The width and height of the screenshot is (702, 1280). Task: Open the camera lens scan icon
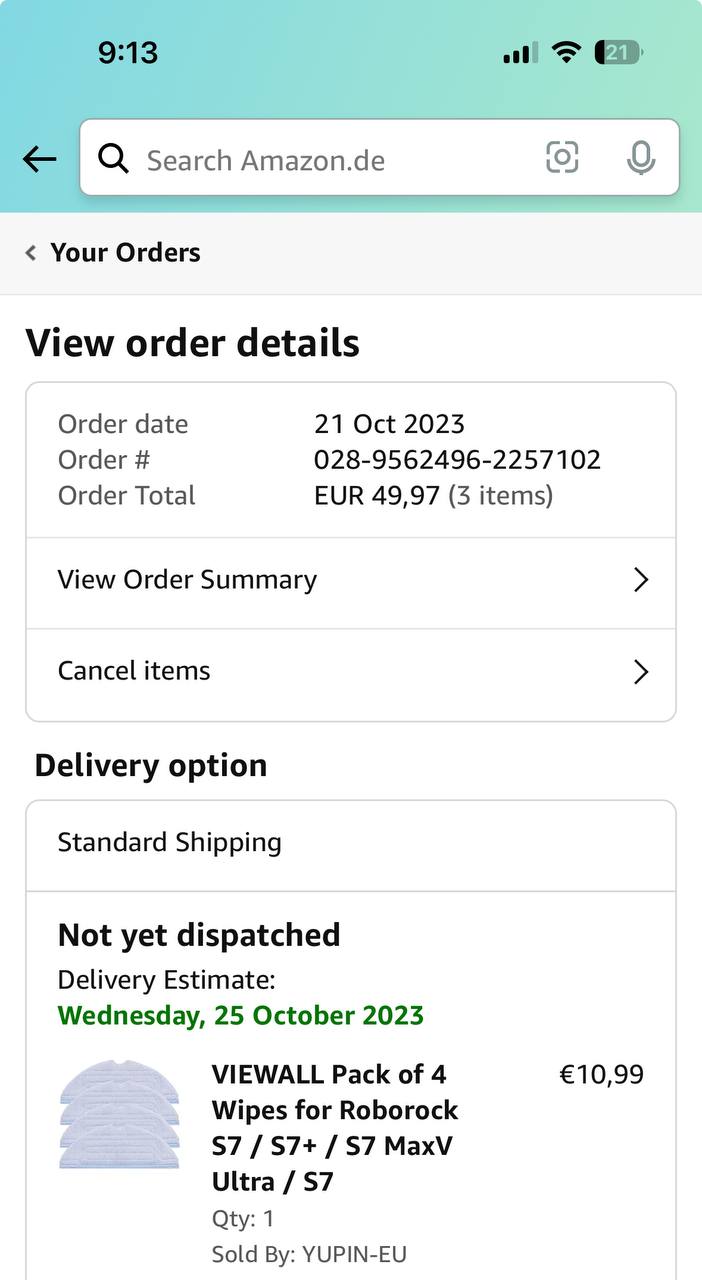tap(562, 157)
